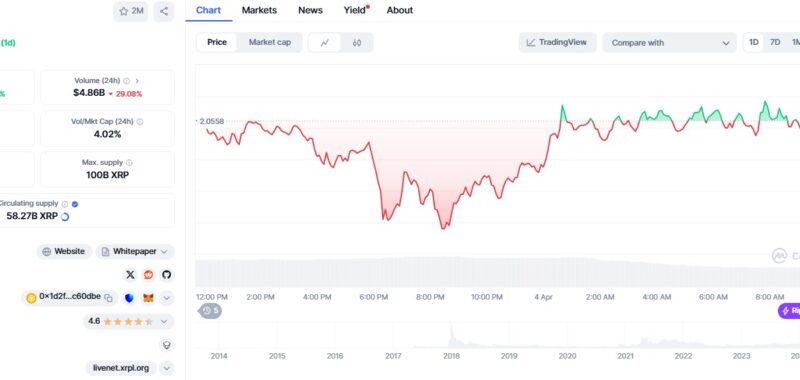Open the Compare with dropdown
The width and height of the screenshot is (800, 380).
coord(669,43)
